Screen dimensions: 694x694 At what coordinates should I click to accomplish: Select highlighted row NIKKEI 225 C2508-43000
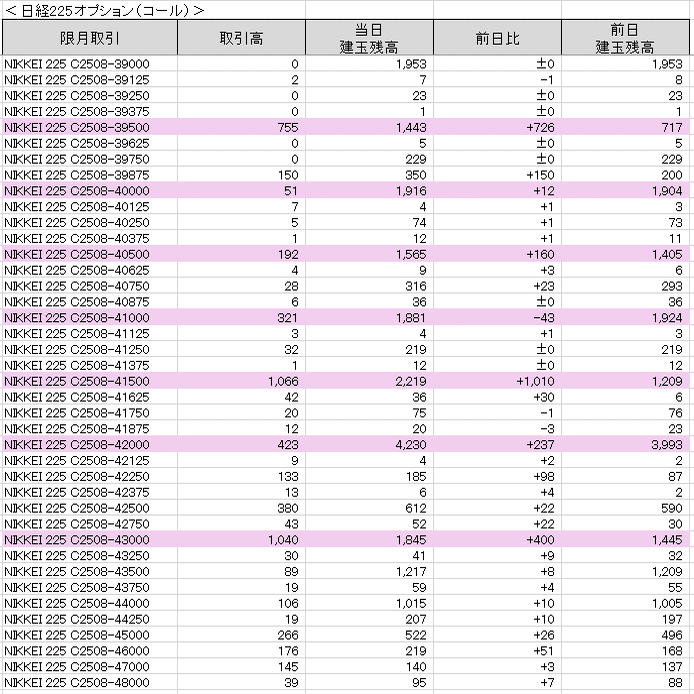[x=346, y=540]
